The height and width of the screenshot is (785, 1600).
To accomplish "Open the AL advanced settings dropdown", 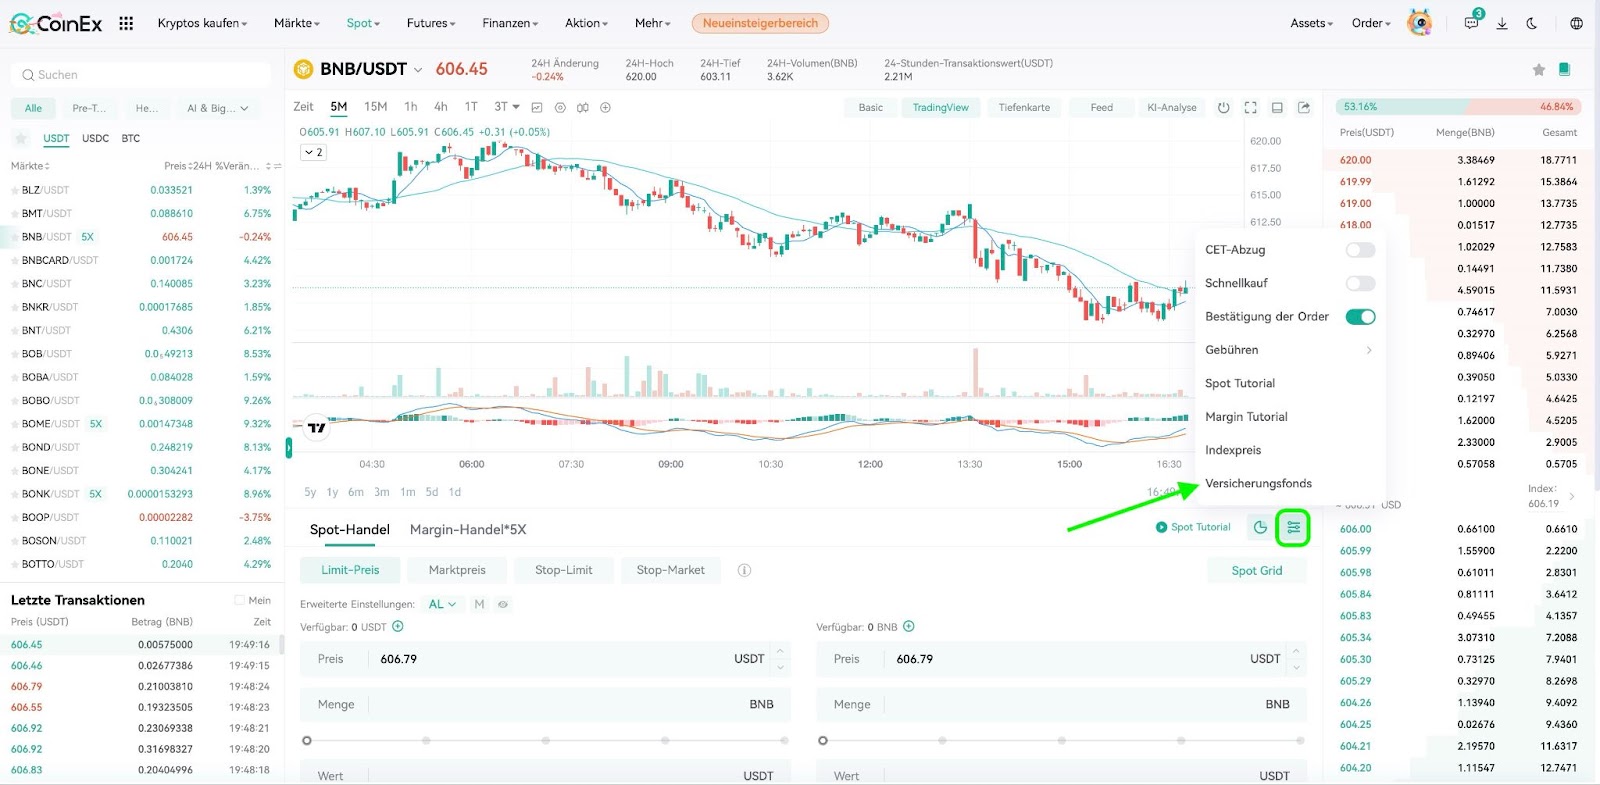I will click(442, 604).
